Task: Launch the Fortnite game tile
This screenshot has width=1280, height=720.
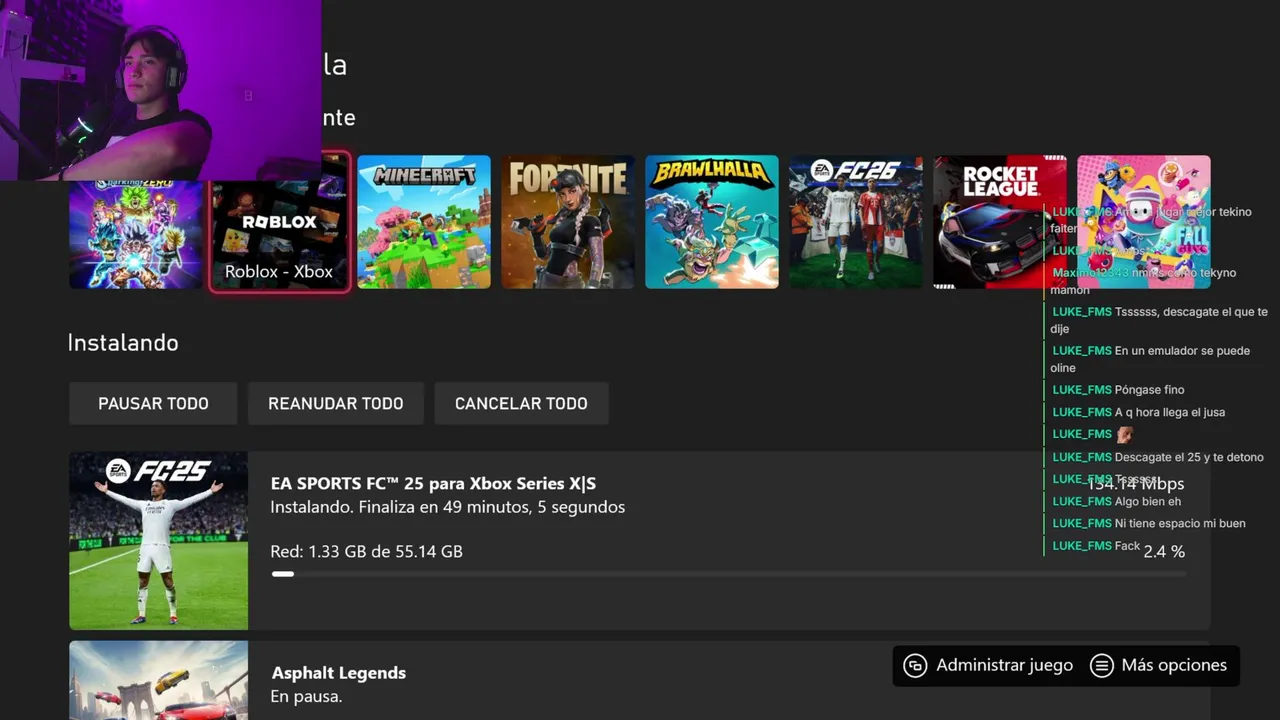Action: pos(568,222)
